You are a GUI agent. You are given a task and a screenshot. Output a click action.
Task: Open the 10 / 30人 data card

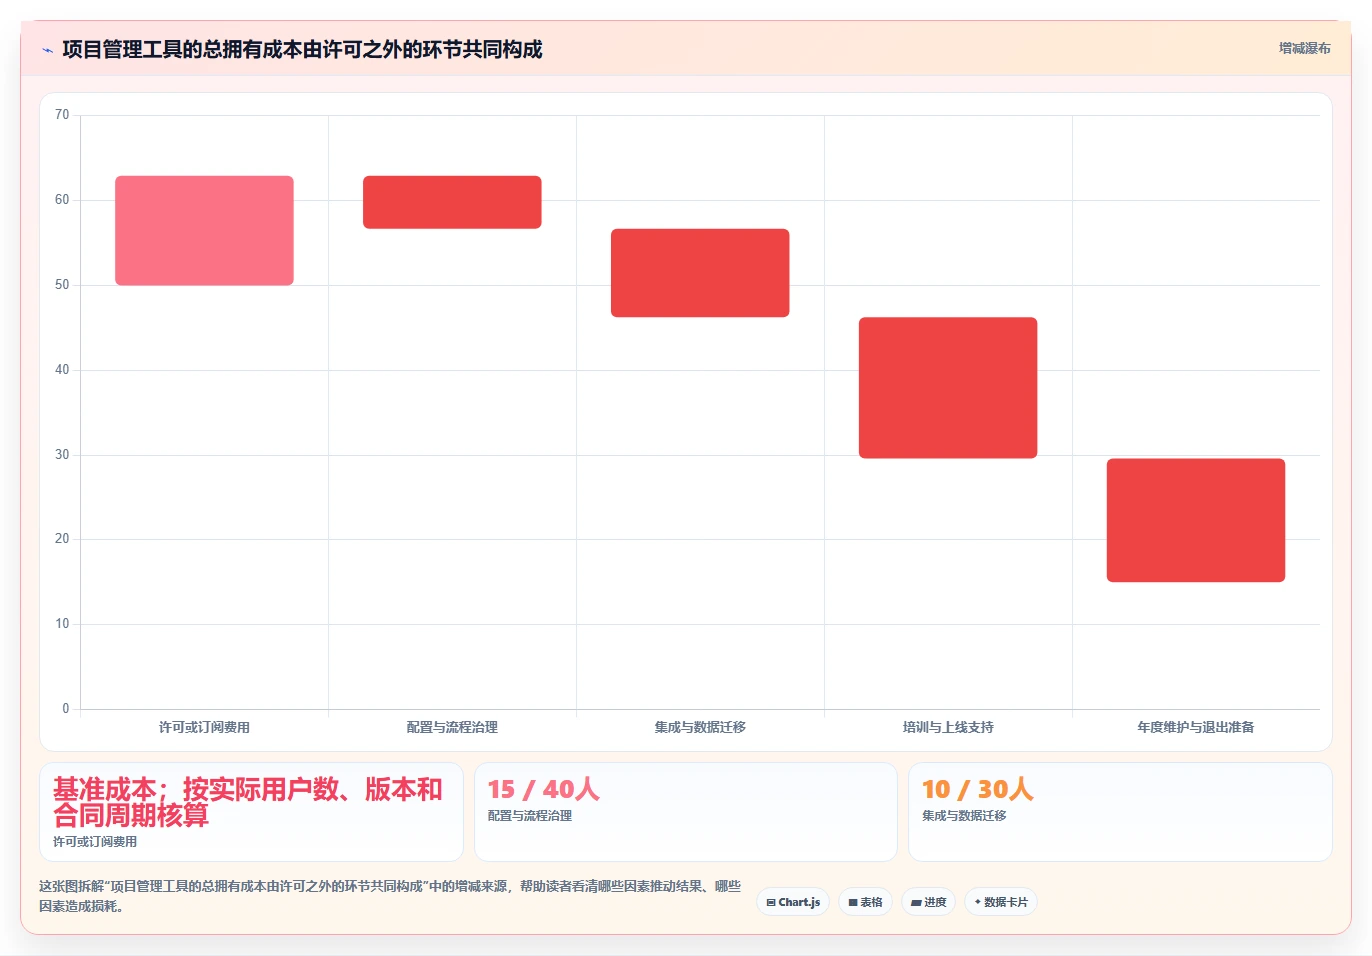[x=1120, y=812]
